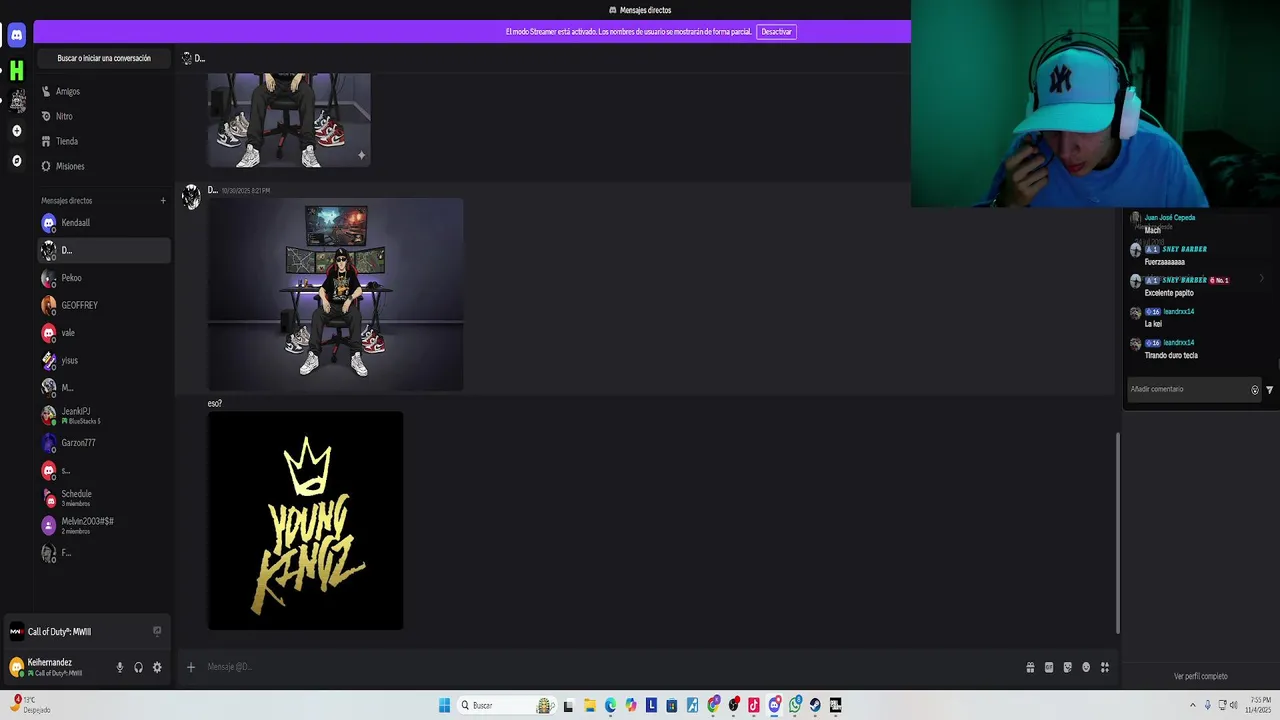Screen dimensions: 1280x720
Task: Open conversation with GEOFFREY
Action: coord(103,305)
